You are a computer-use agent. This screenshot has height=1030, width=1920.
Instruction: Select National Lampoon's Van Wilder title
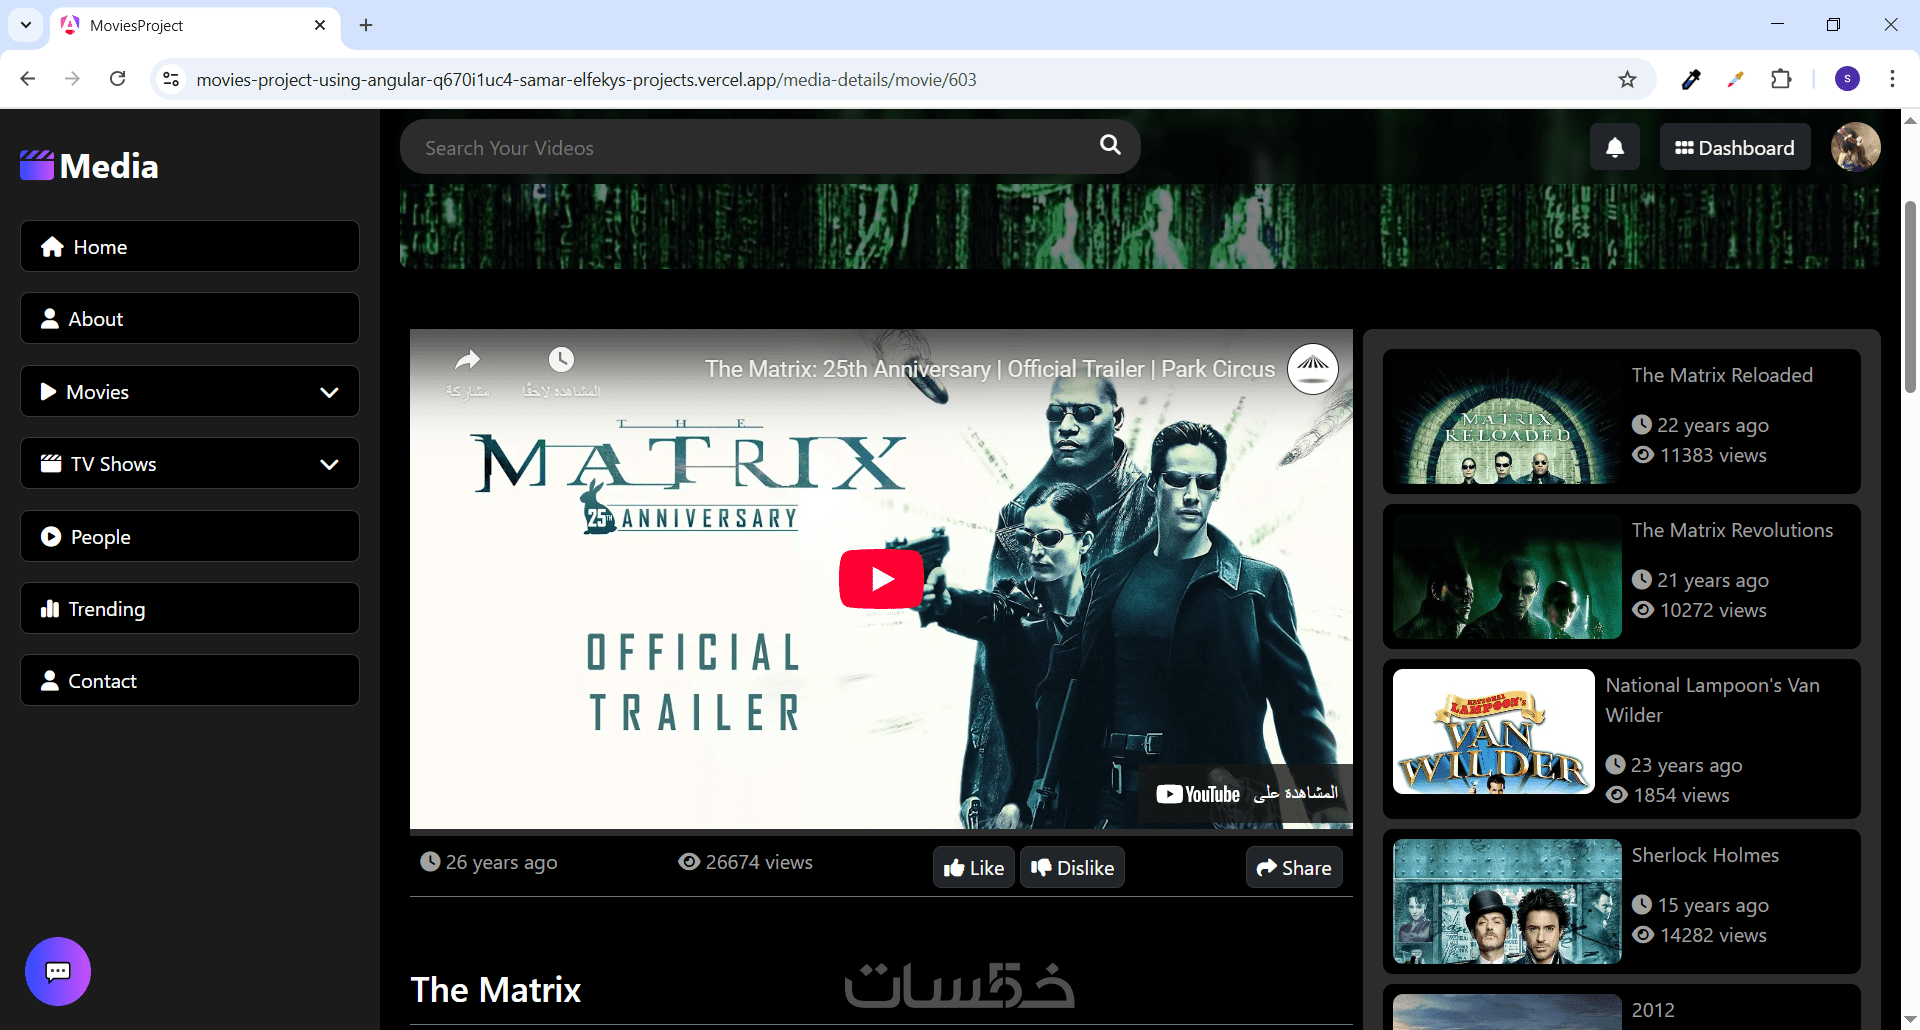coord(1713,700)
